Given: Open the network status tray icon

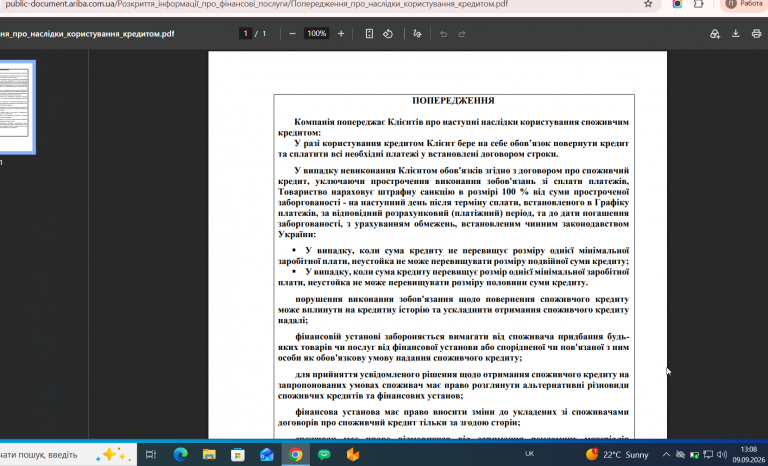Looking at the screenshot, I should [x=680, y=455].
